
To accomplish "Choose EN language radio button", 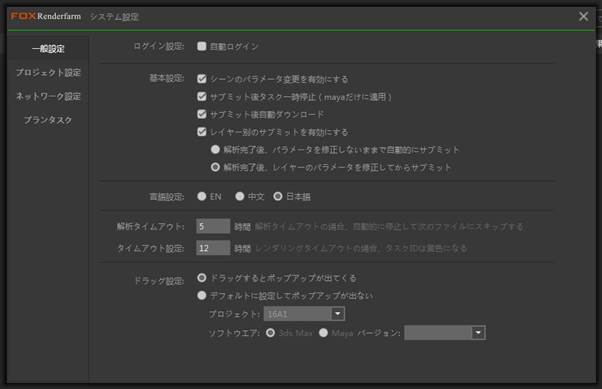I will (202, 196).
